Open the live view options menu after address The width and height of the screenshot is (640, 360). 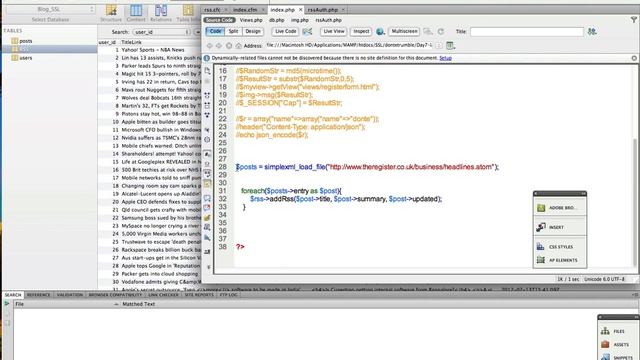451,46
